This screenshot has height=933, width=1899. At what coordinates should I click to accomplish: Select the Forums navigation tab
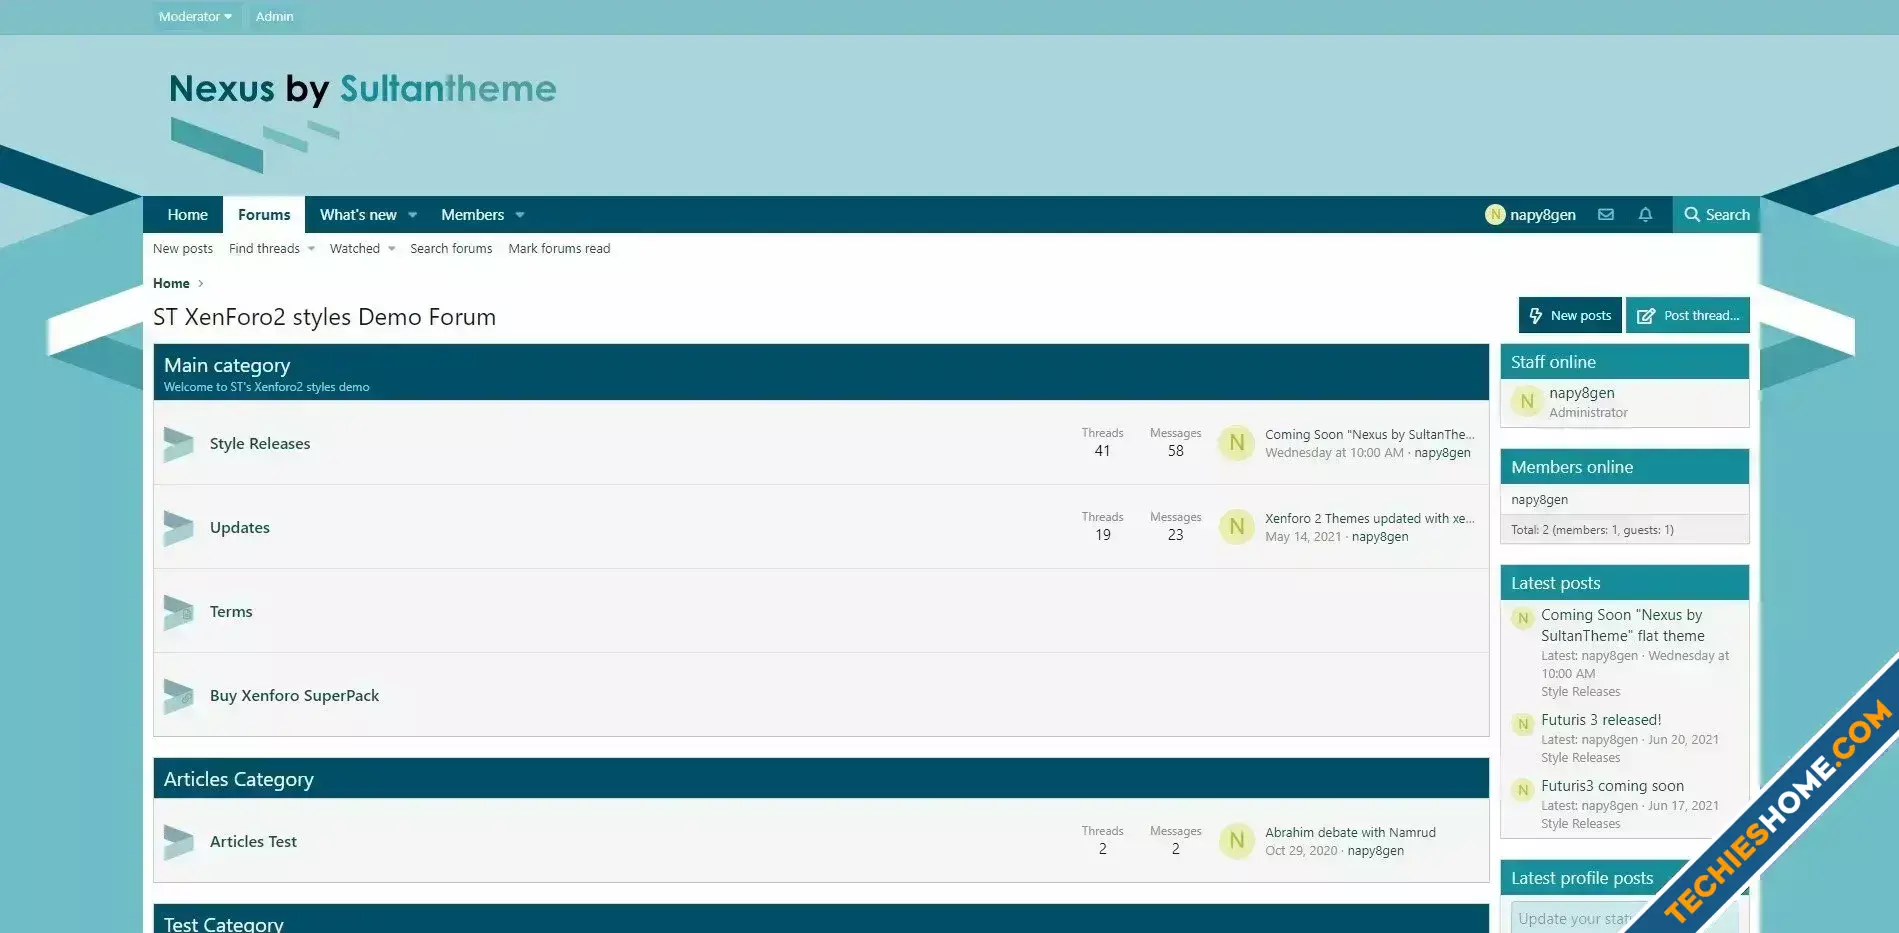pyautogui.click(x=264, y=215)
